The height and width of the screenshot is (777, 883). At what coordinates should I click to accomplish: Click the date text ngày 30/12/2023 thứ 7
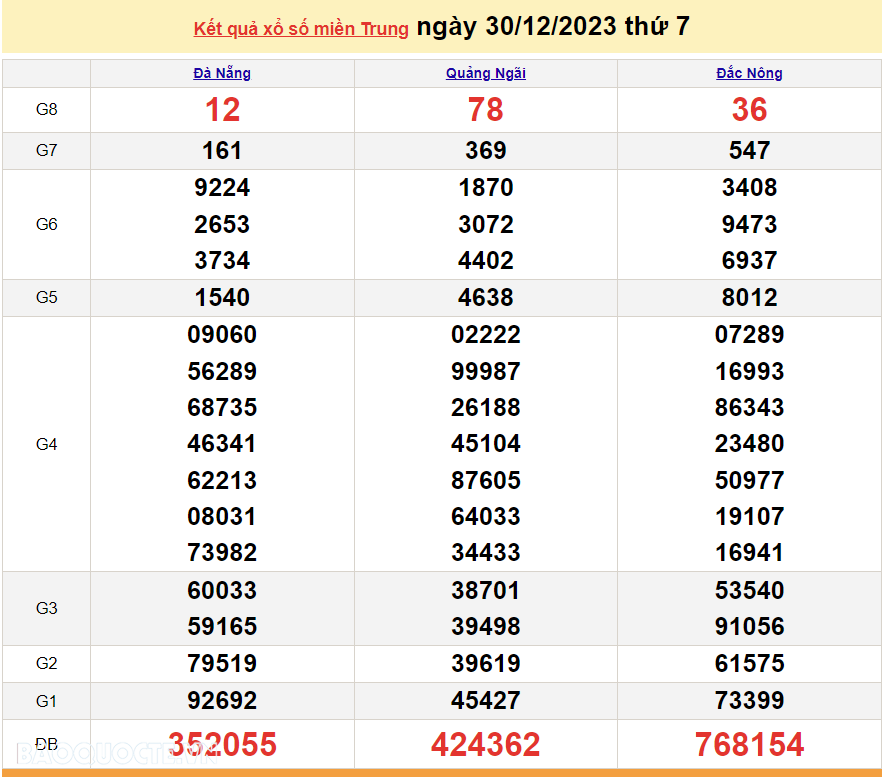click(x=553, y=27)
